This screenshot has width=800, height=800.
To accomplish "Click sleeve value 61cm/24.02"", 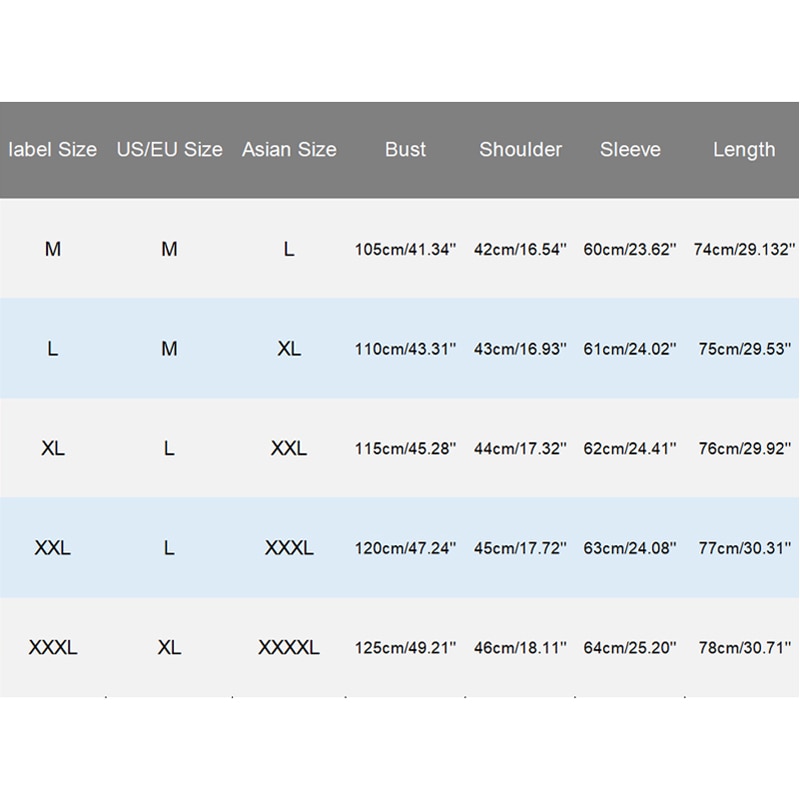I will [x=630, y=349].
